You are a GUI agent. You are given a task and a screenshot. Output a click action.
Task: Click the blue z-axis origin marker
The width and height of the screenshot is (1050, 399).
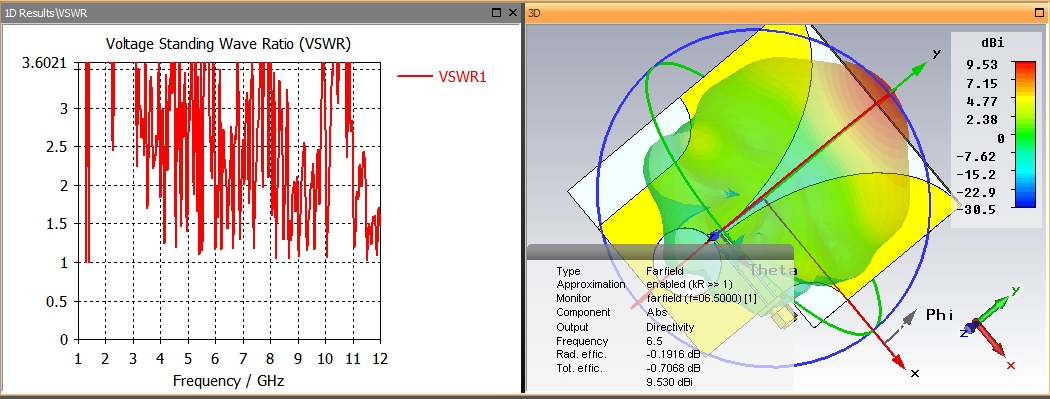pyautogui.click(x=714, y=236)
